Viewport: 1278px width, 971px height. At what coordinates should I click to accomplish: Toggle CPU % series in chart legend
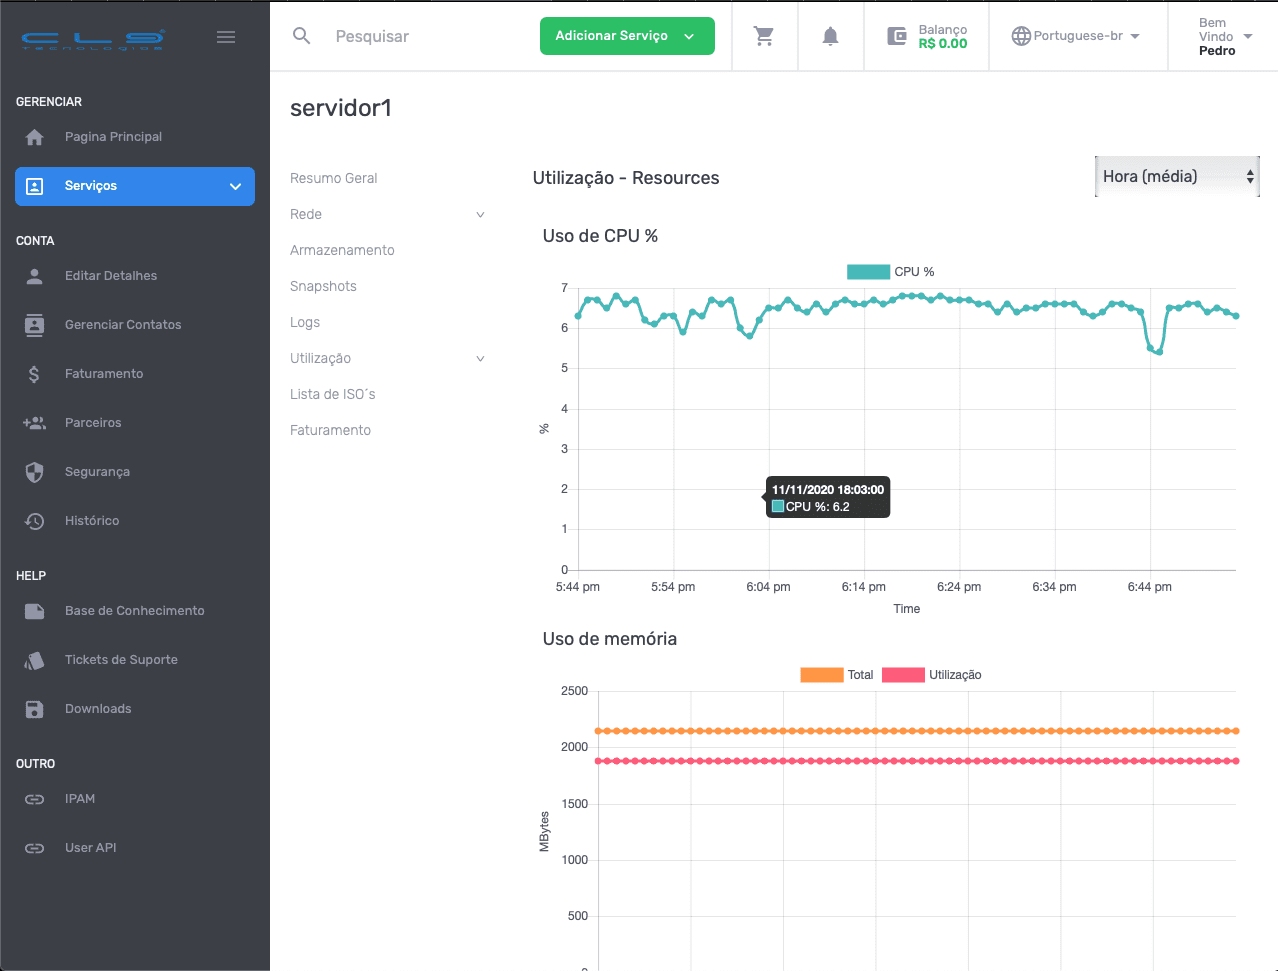[x=890, y=272]
